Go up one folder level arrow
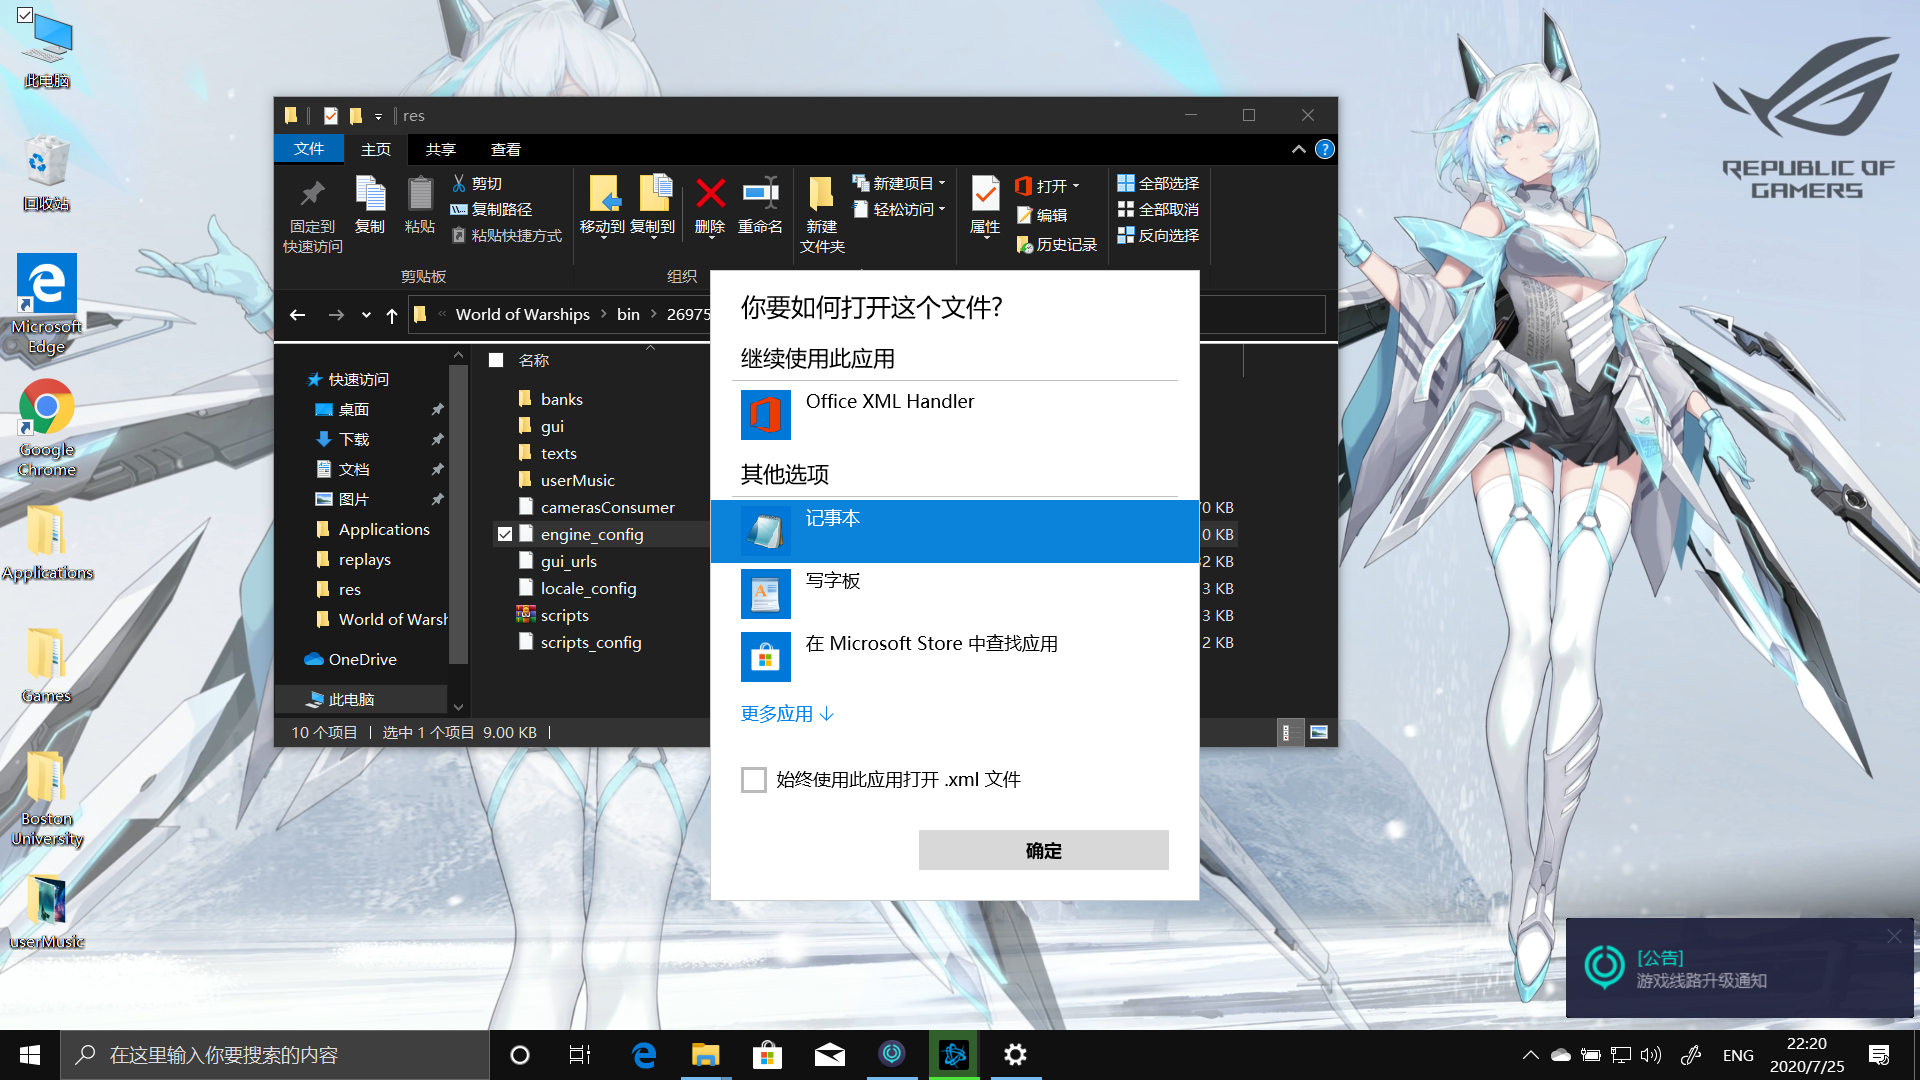Viewport: 1920px width, 1080px height. pyautogui.click(x=392, y=315)
